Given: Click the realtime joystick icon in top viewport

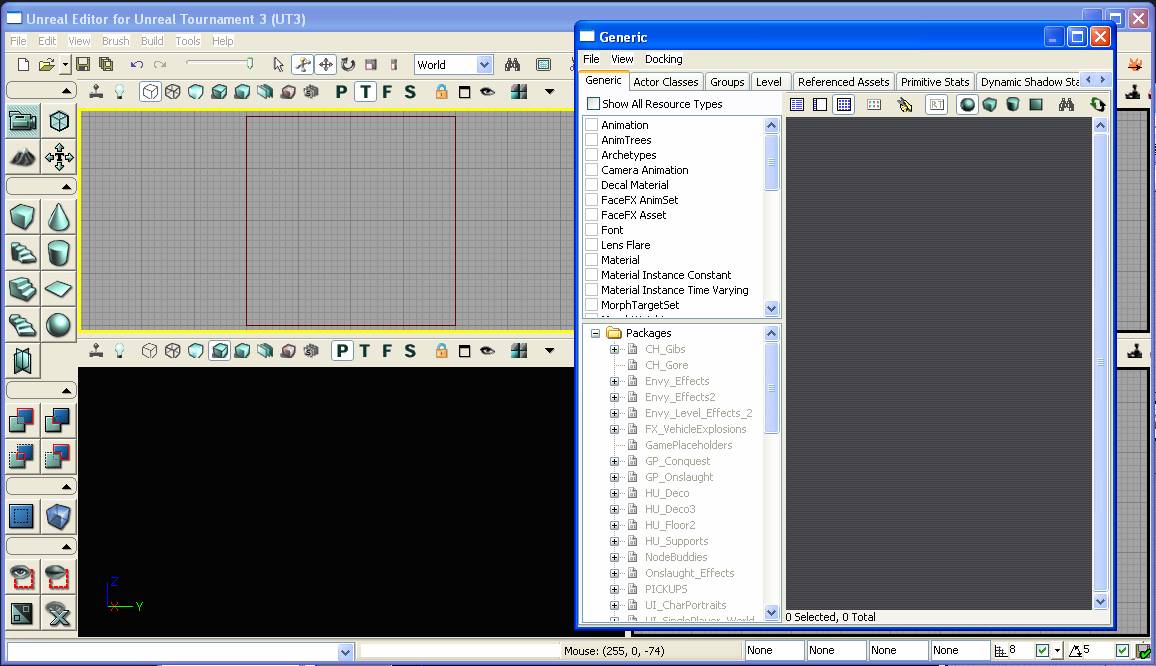Looking at the screenshot, I should coord(96,91).
